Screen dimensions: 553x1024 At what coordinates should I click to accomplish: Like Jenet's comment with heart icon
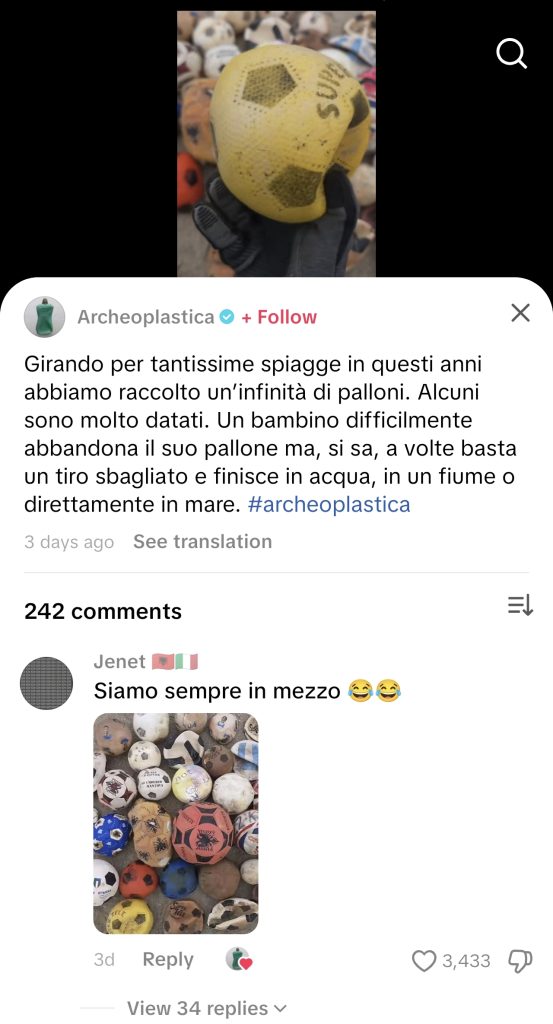[x=424, y=961]
